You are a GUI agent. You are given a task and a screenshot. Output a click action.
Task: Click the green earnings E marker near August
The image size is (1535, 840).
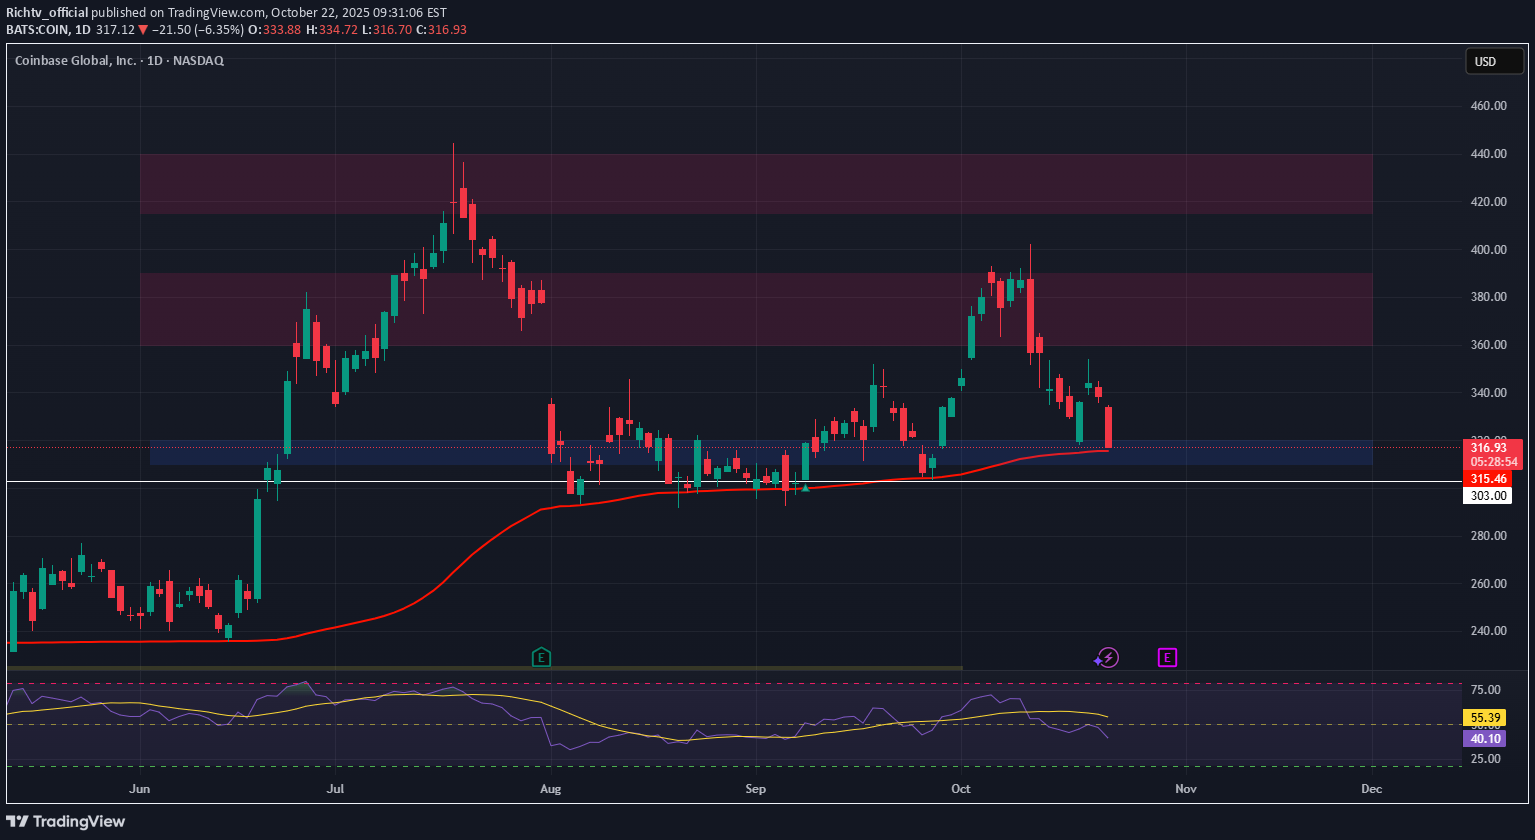pos(541,657)
